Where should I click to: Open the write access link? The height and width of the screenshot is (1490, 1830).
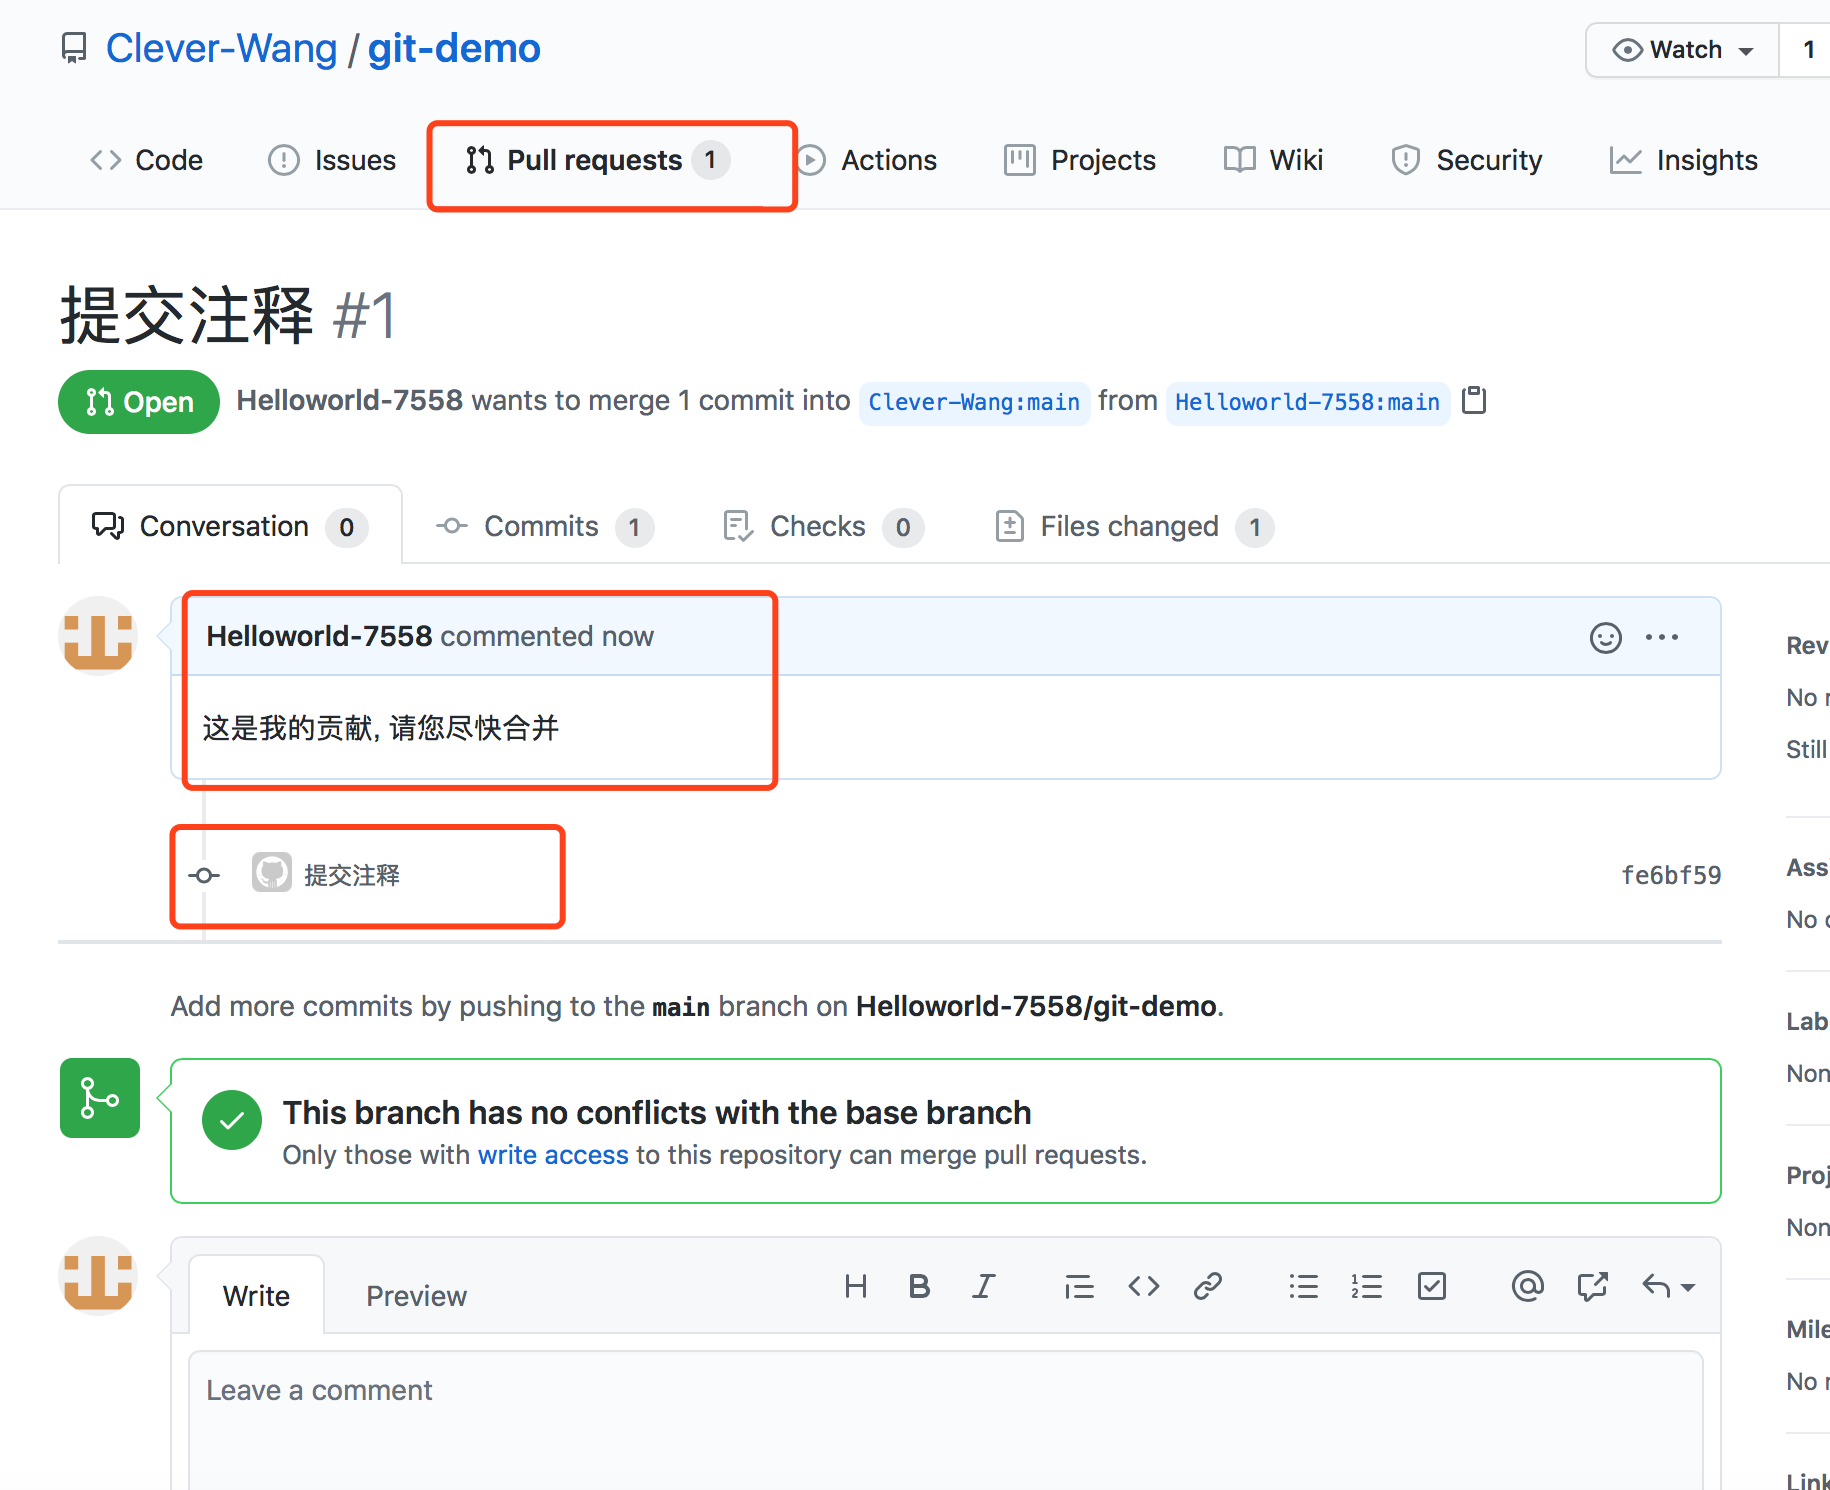pos(553,1155)
